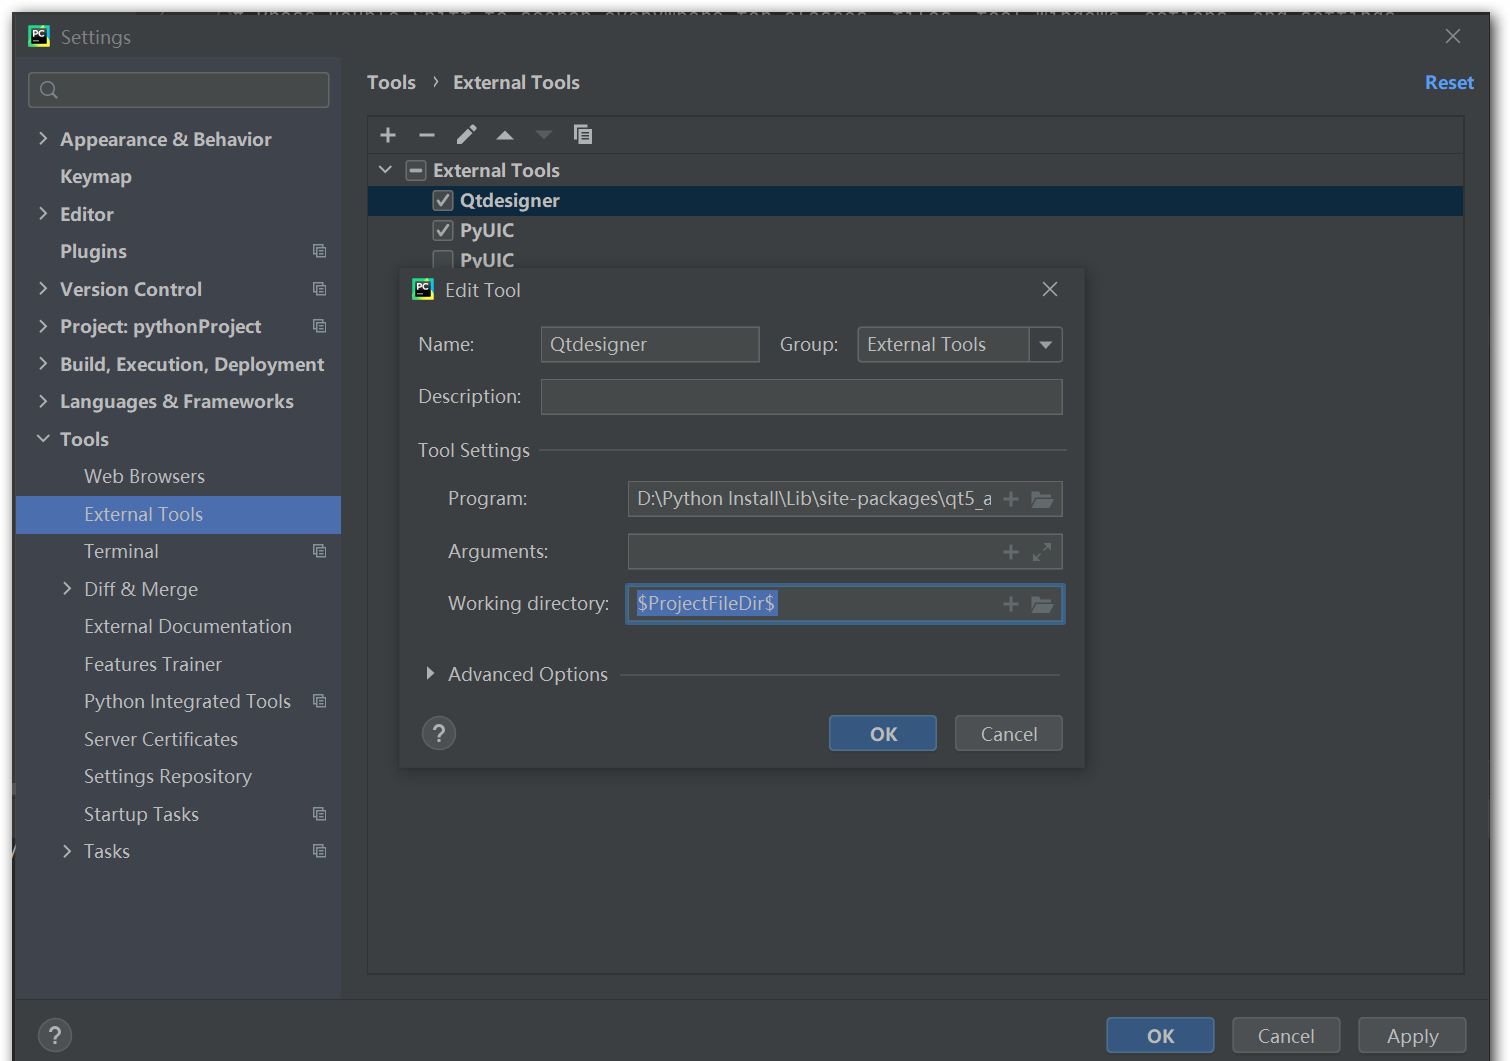Image resolution: width=1510 pixels, height=1061 pixels.
Task: Open Settings Repository page
Action: pyautogui.click(x=168, y=777)
